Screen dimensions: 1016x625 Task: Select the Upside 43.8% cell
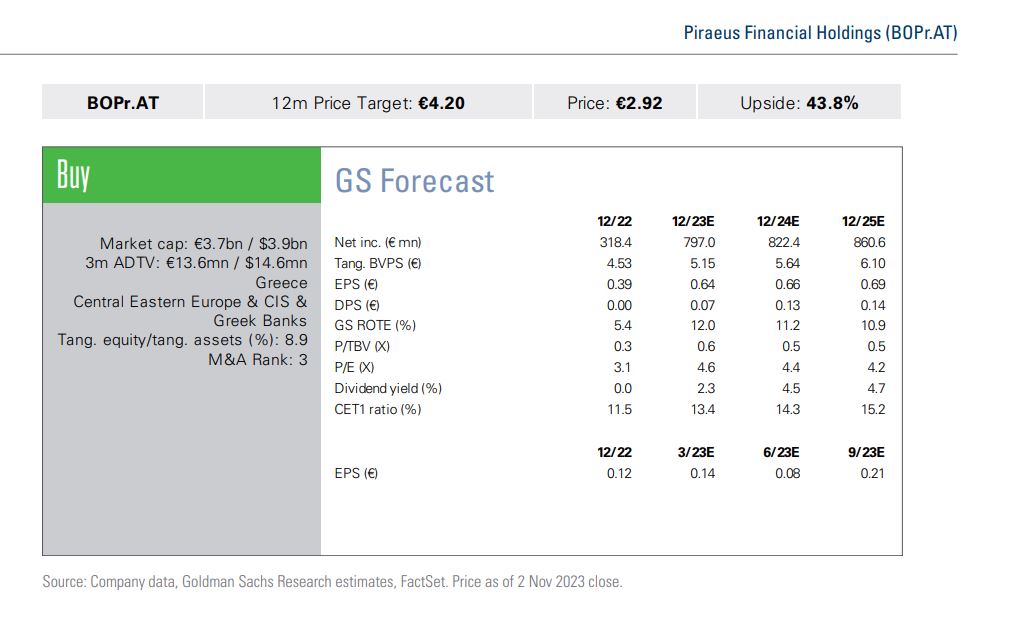798,102
